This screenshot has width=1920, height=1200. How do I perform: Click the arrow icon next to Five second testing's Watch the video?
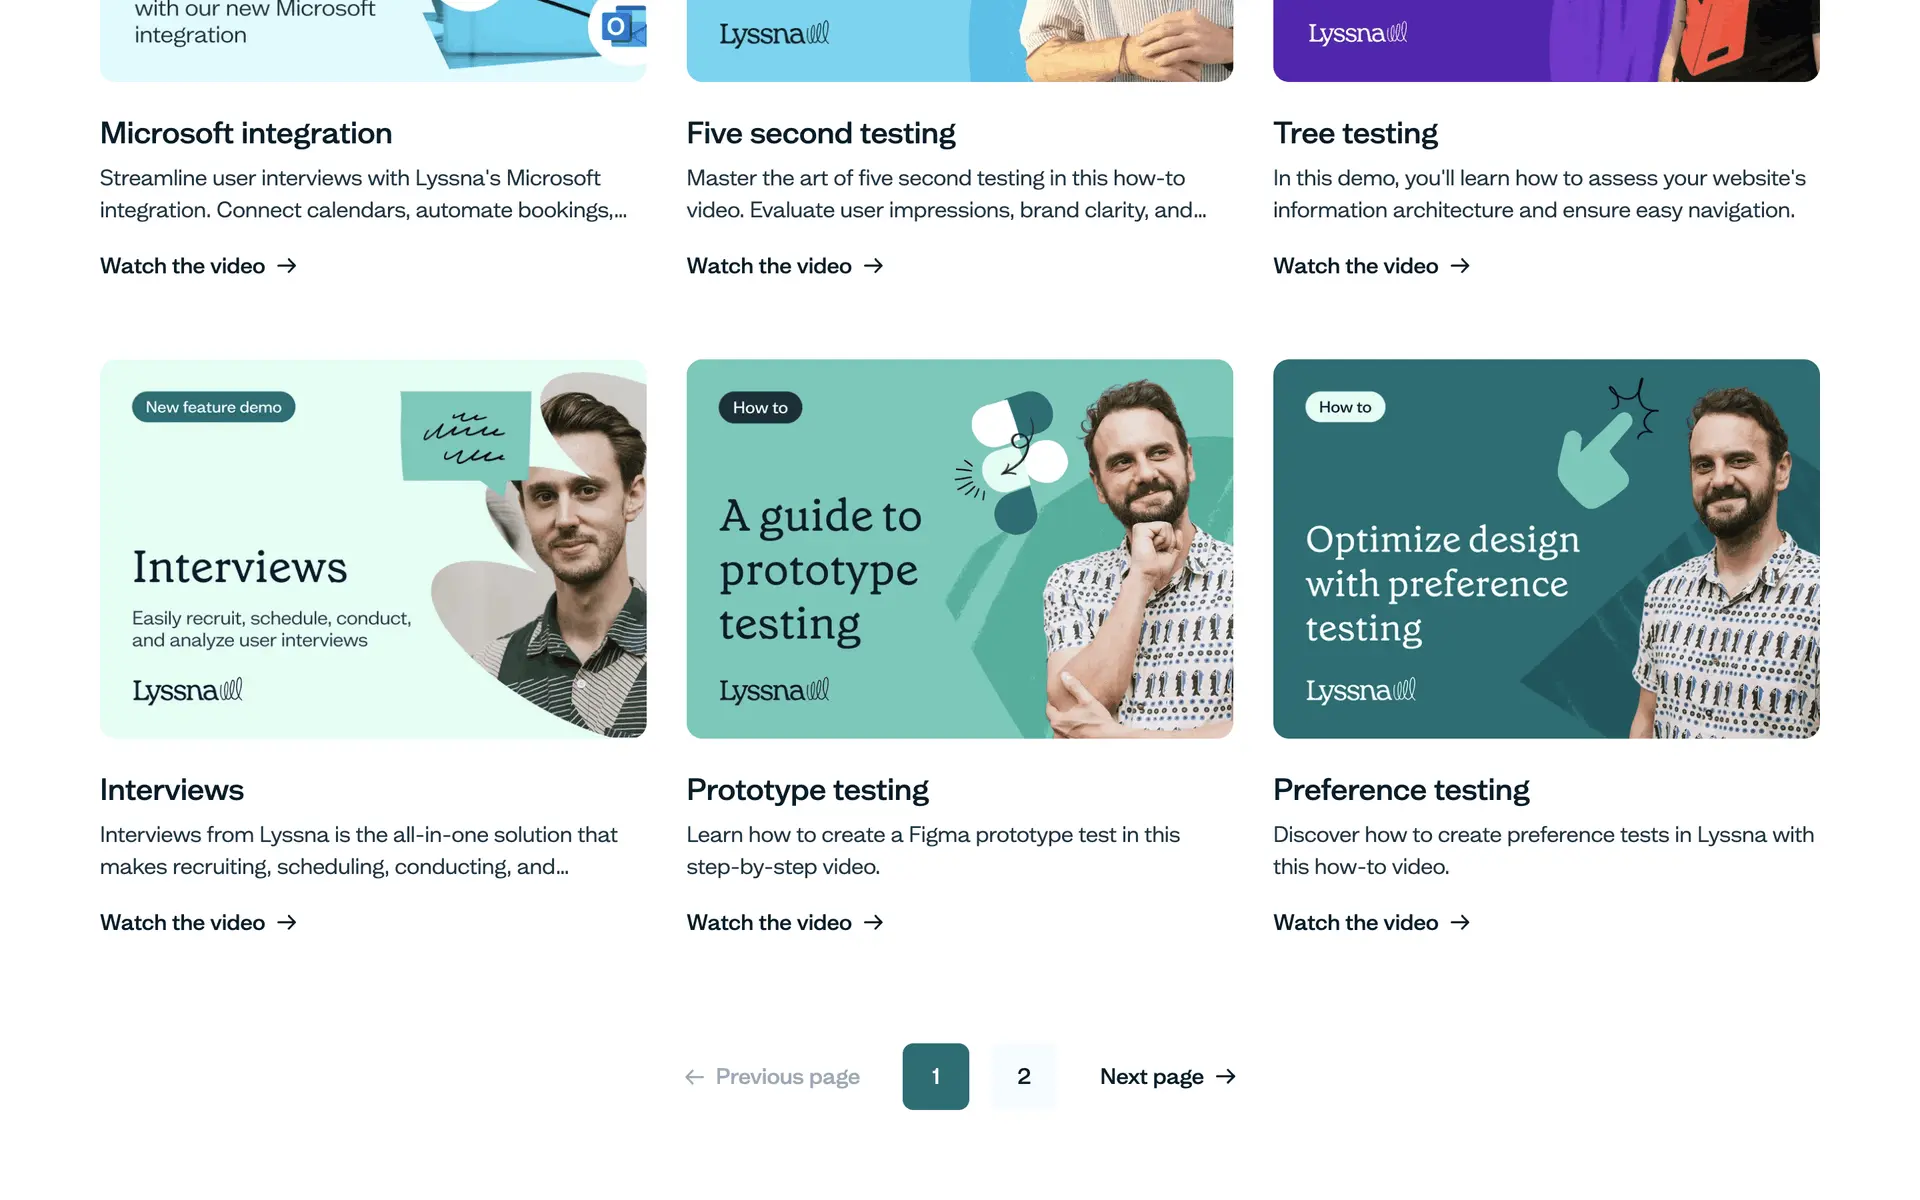click(x=874, y=266)
